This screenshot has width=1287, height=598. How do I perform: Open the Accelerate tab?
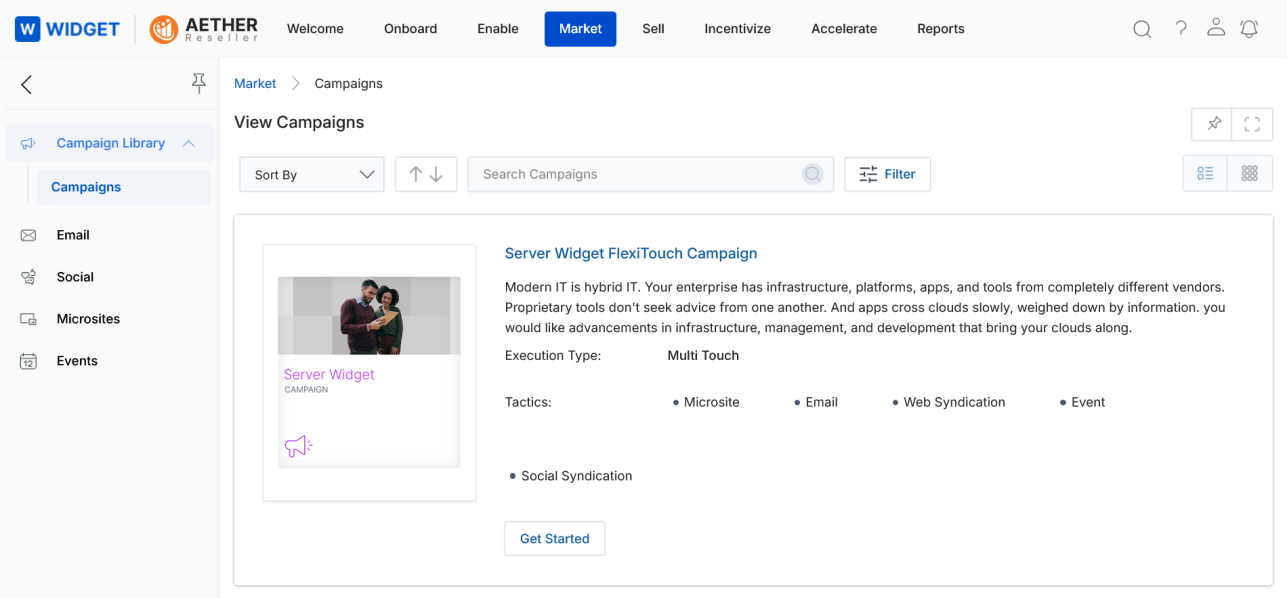(844, 29)
